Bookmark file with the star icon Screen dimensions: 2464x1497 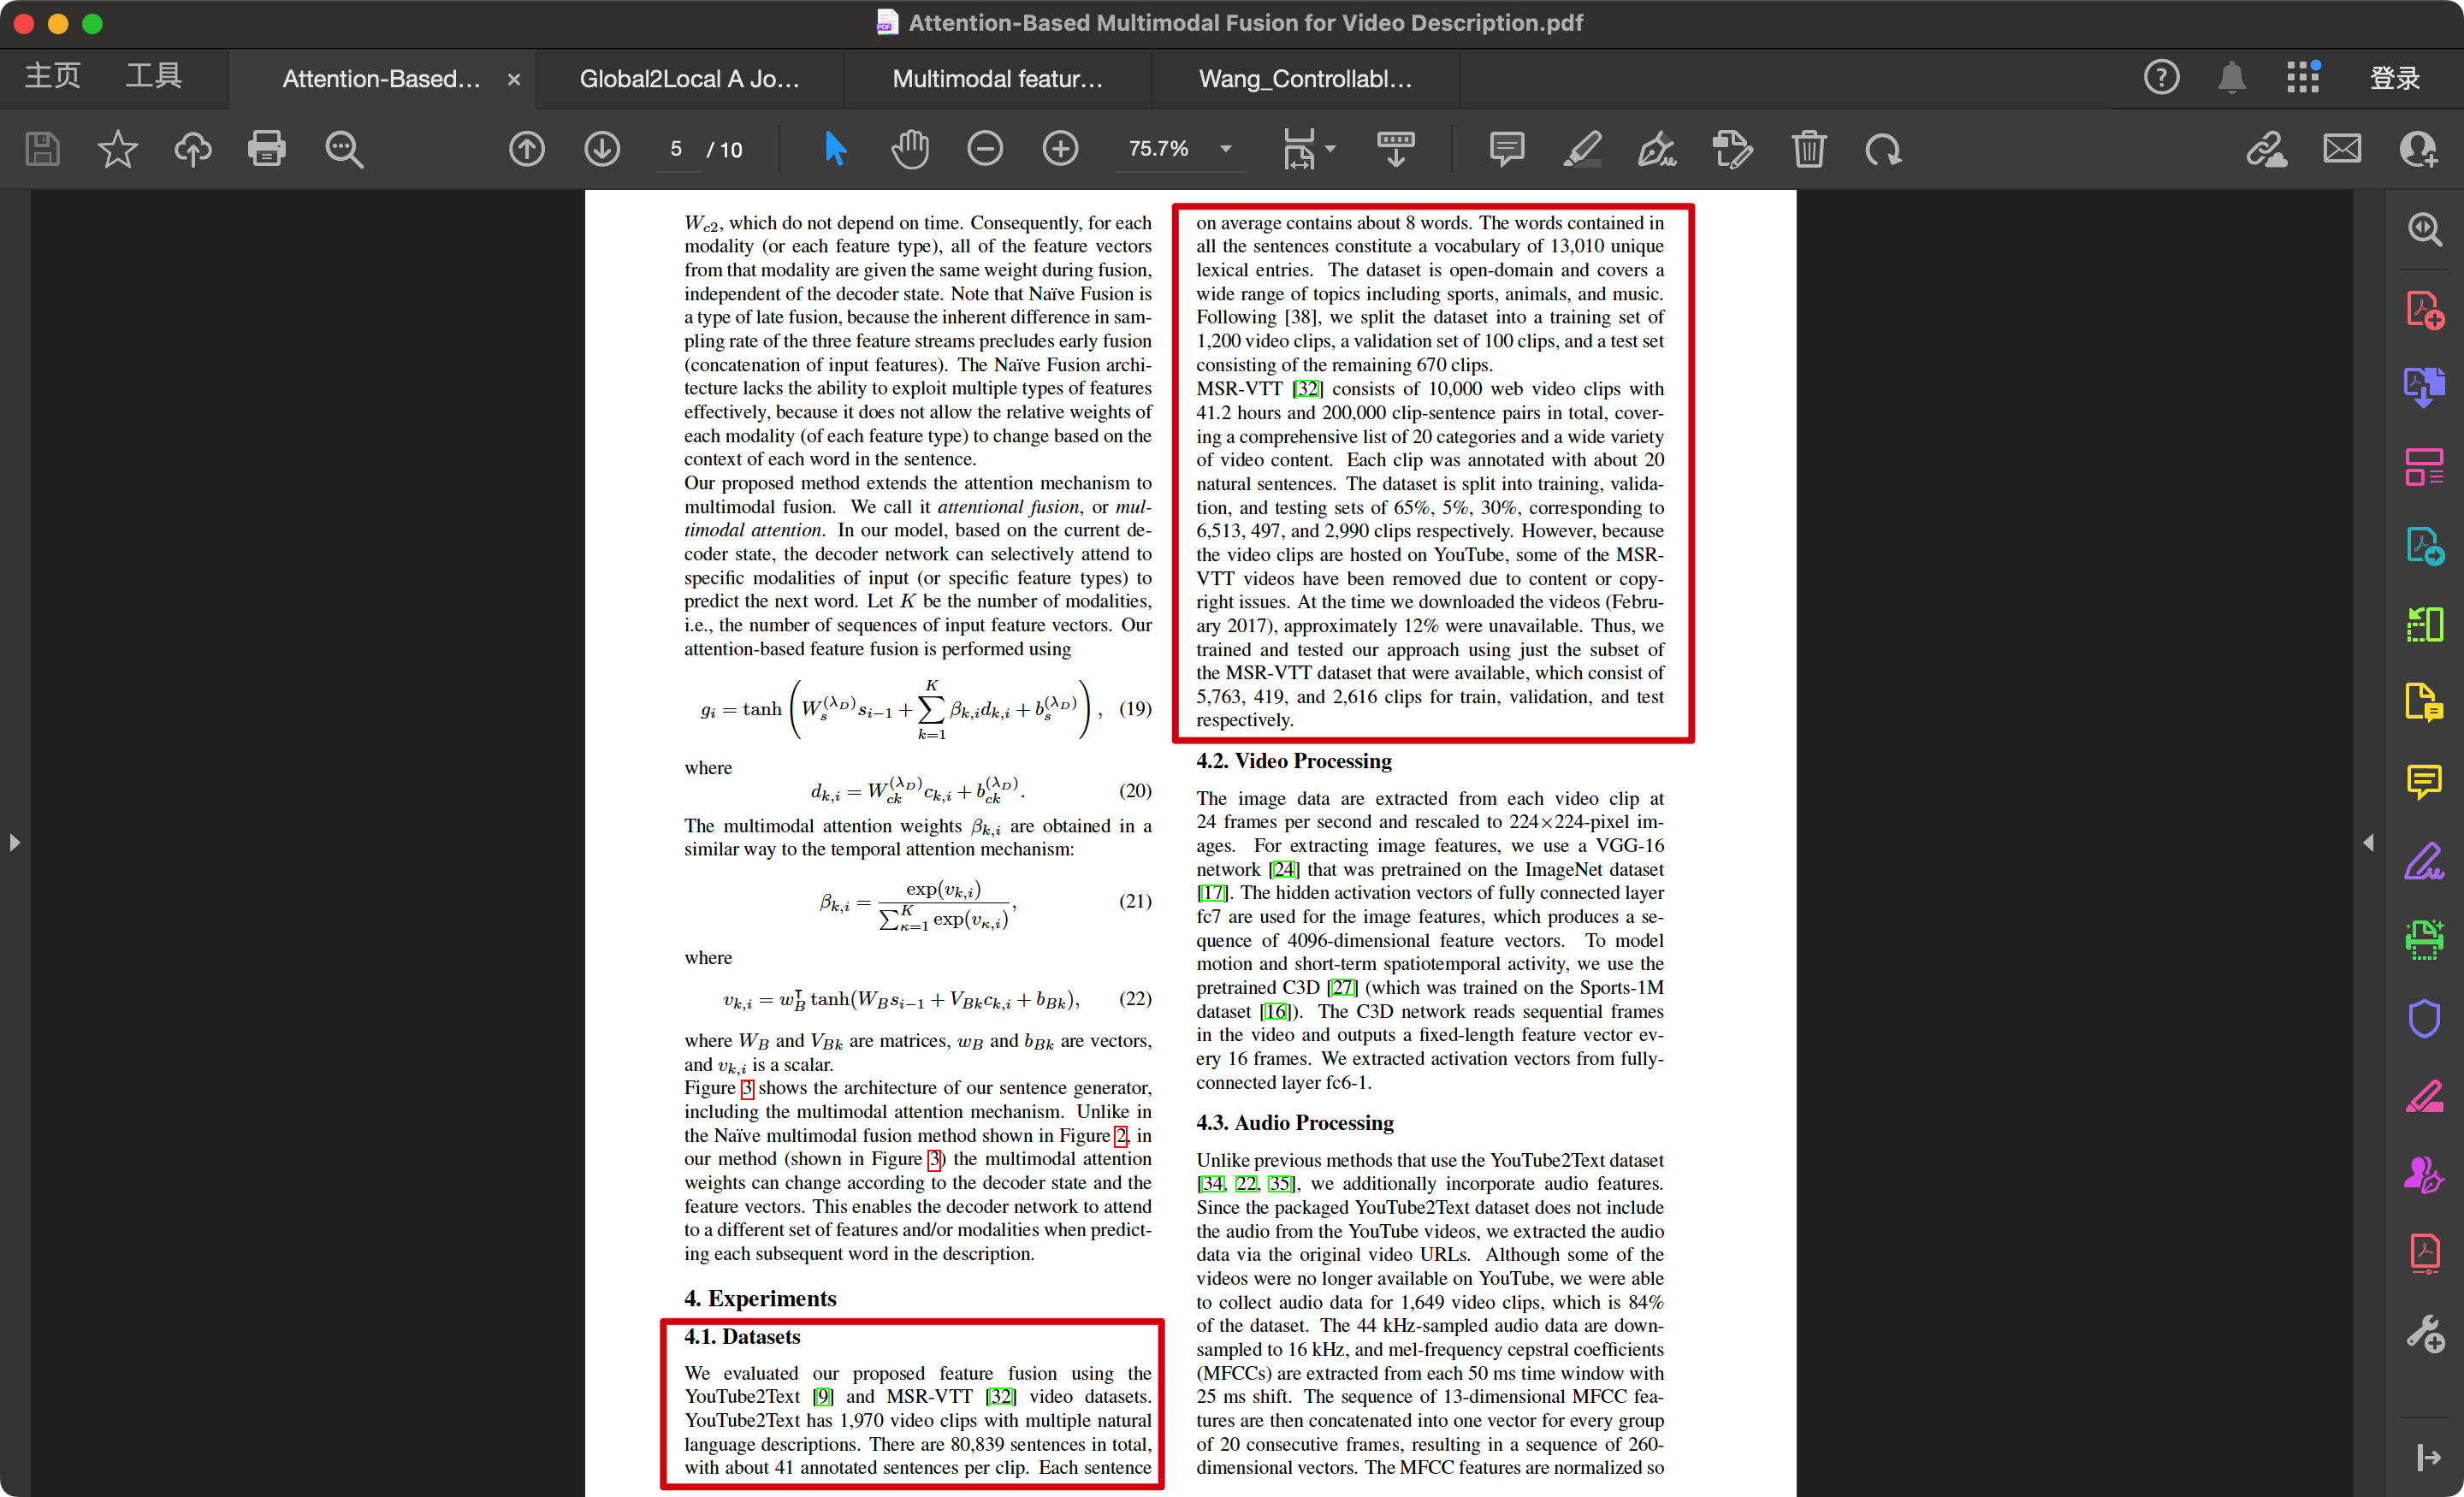click(117, 149)
